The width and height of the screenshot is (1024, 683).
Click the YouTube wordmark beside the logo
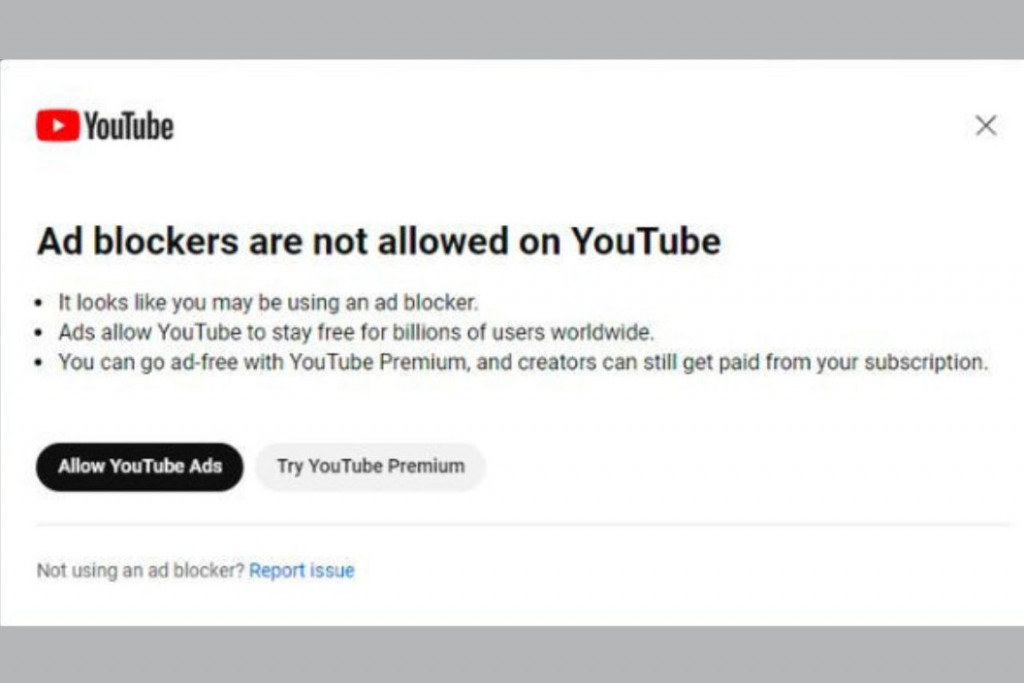128,126
